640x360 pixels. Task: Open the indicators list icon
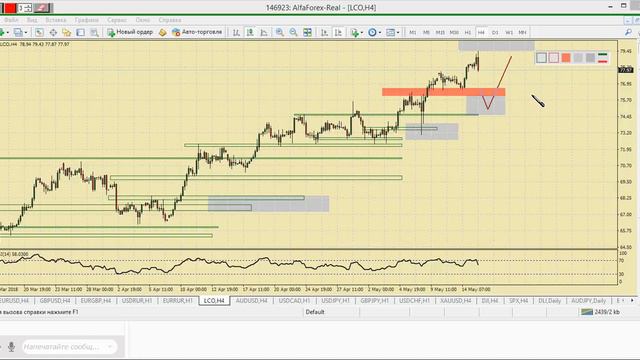point(354,32)
